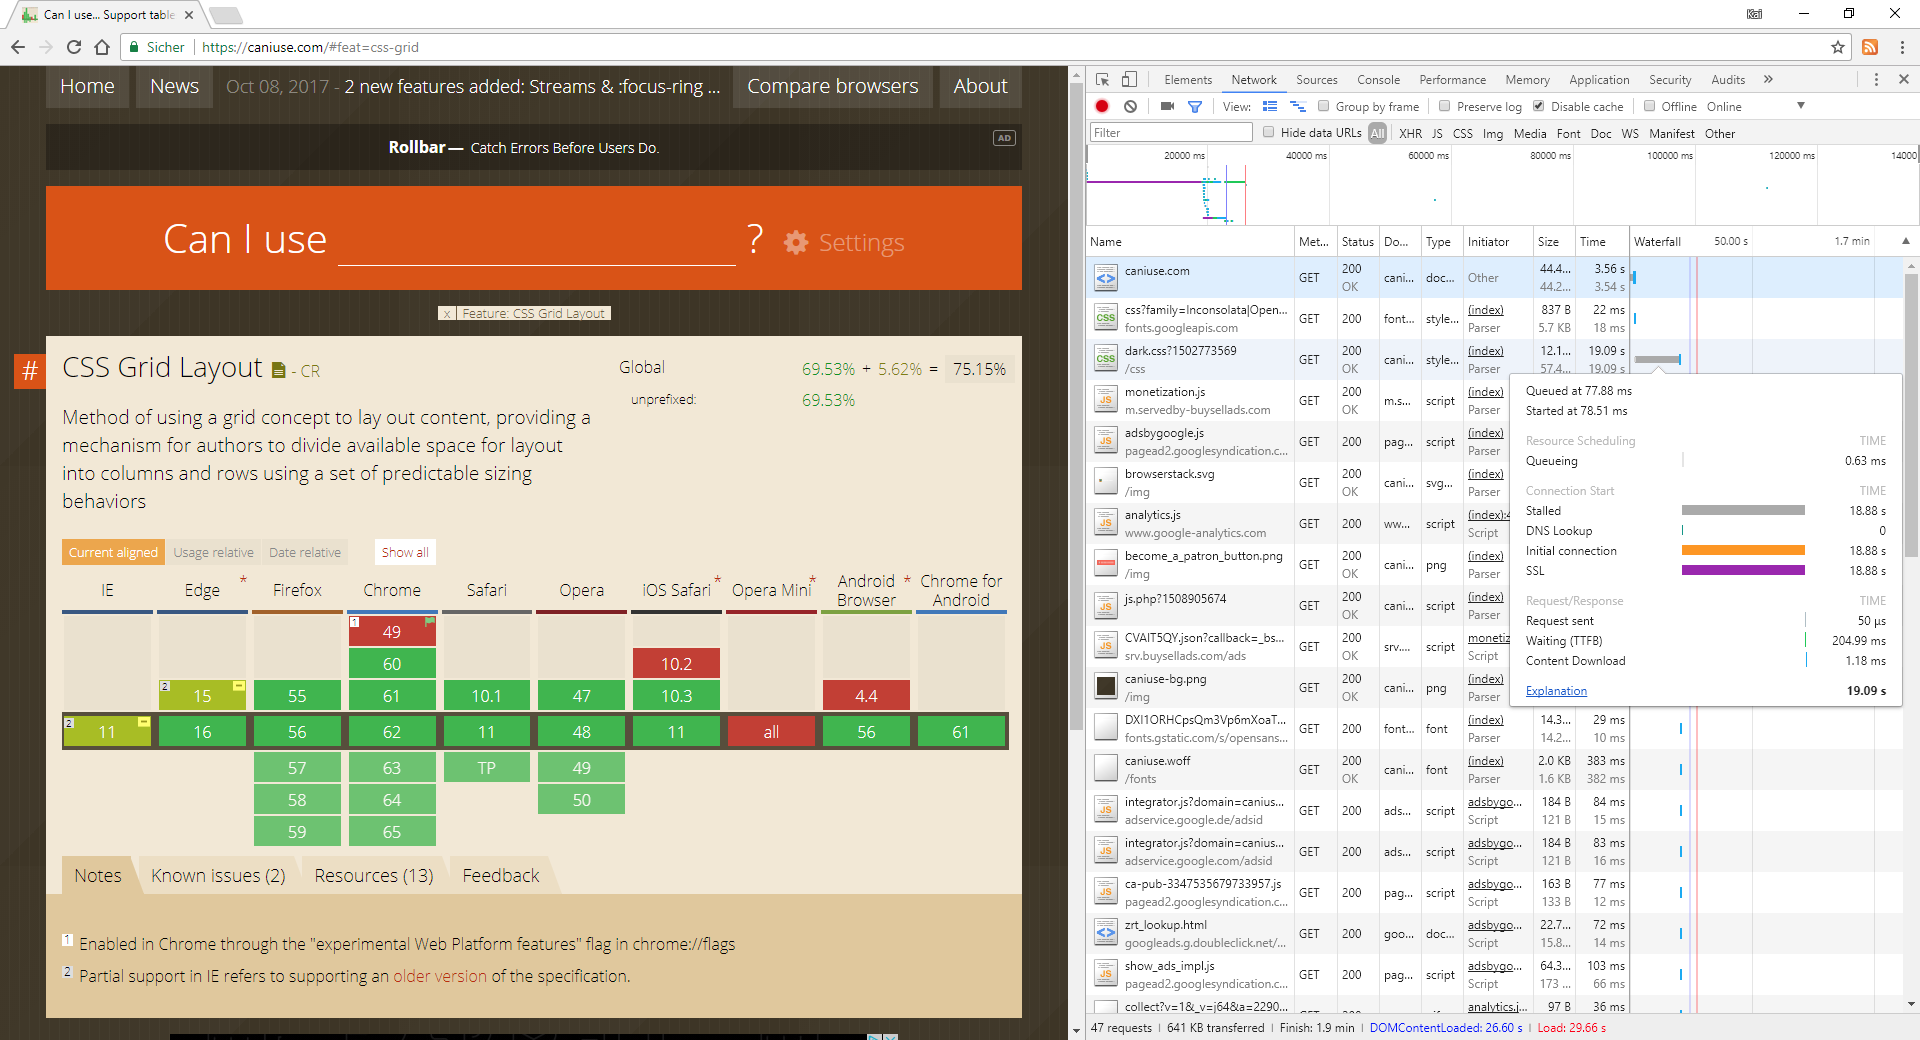Expand more DevTools tabs chevron

[x=1768, y=80]
